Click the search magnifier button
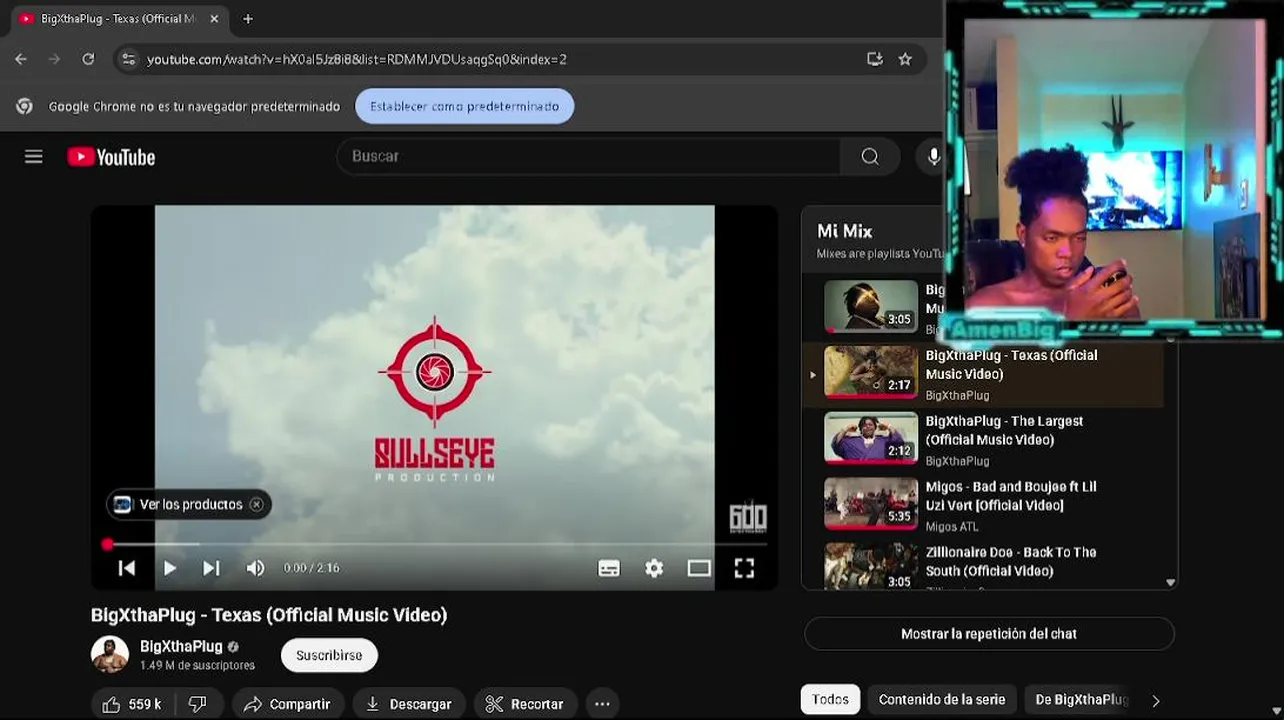Screen dimensions: 1284x720 click(870, 156)
